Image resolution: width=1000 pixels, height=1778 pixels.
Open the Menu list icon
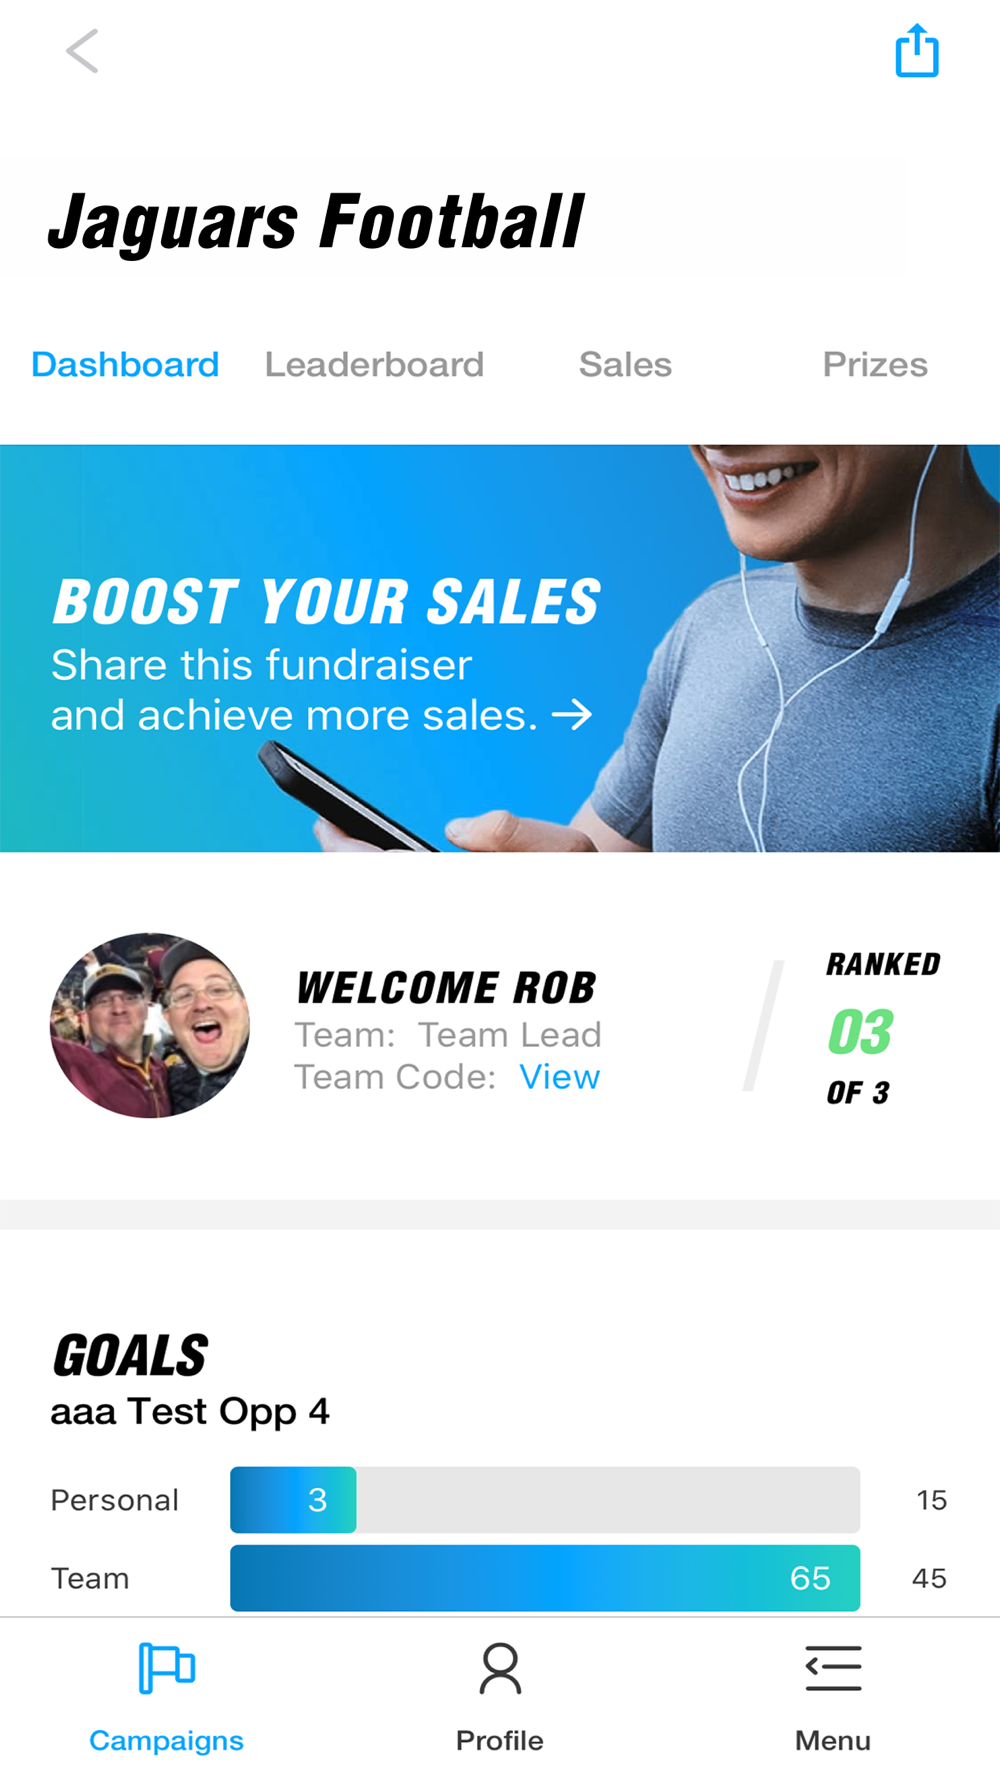click(x=833, y=1668)
